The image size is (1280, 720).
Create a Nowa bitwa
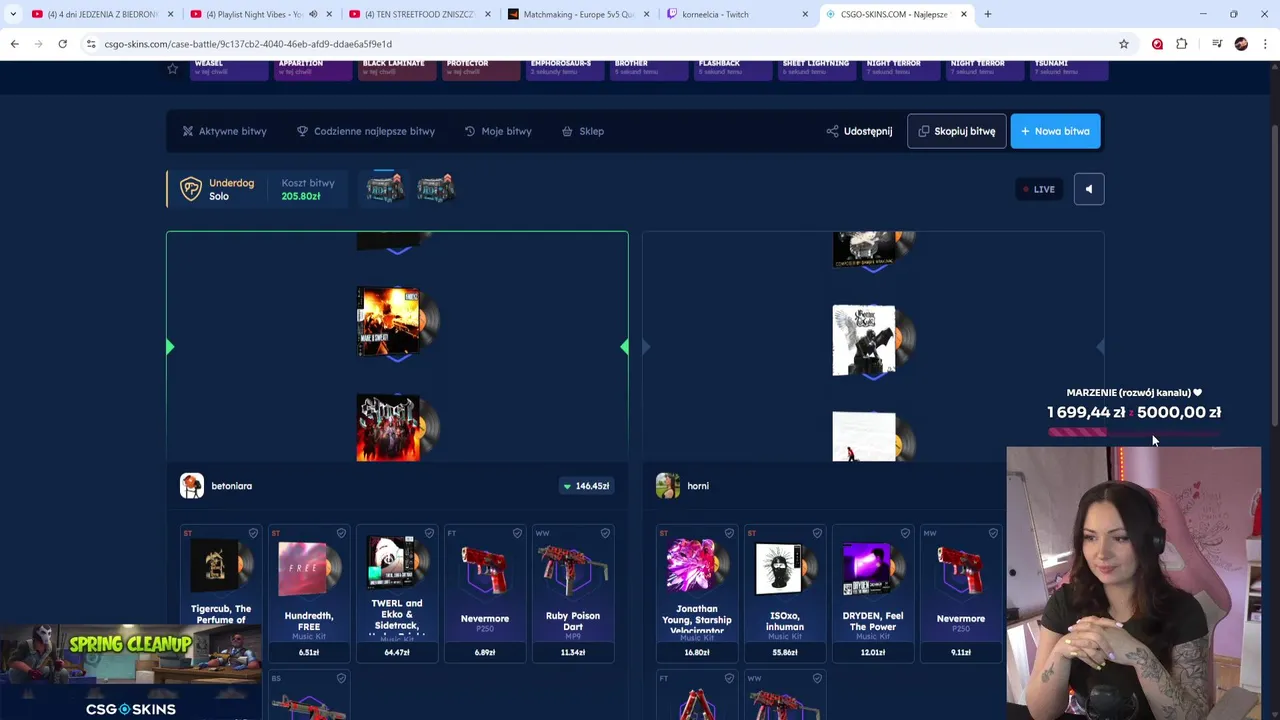(x=1055, y=131)
